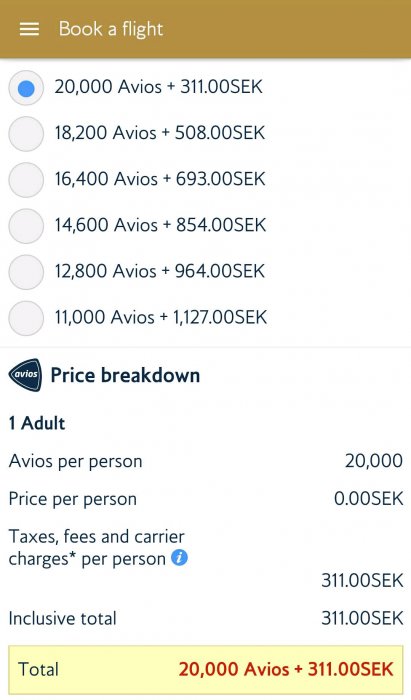Viewport: 411px width, 700px height.
Task: Open the hamburger navigation menu
Action: coord(29,29)
